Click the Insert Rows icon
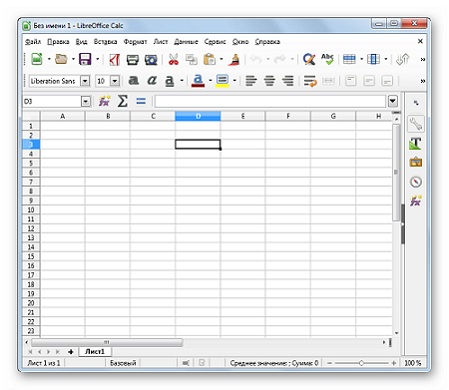 pos(349,59)
